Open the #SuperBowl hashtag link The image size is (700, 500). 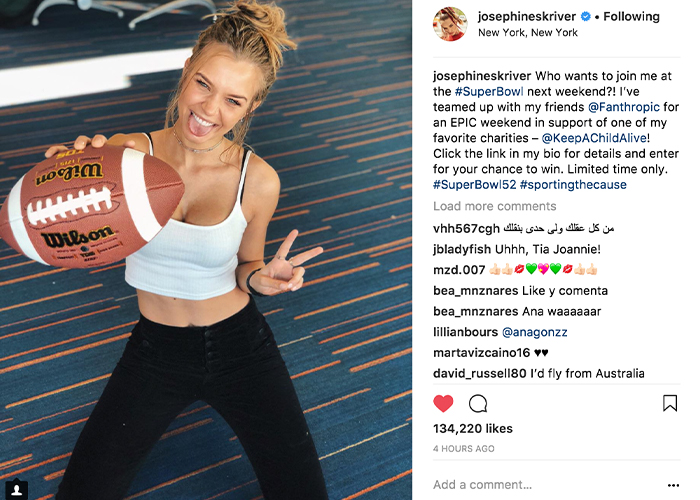click(x=489, y=92)
